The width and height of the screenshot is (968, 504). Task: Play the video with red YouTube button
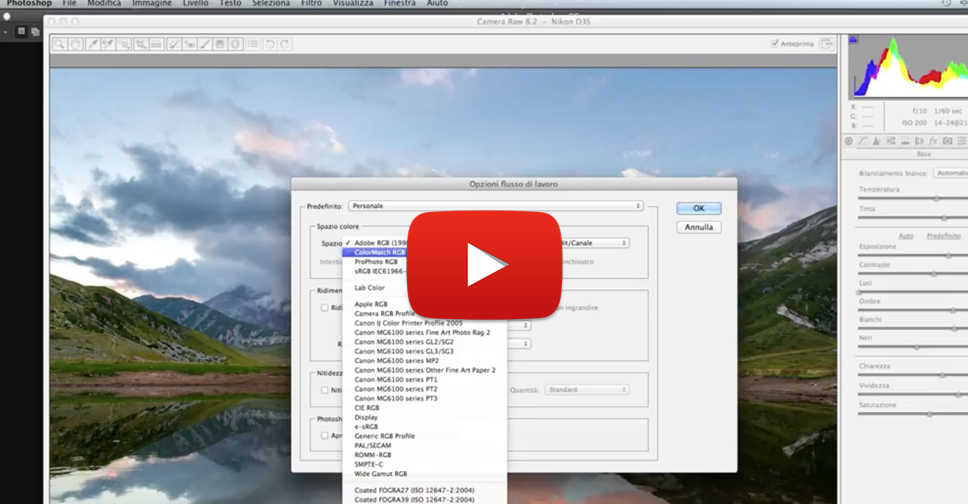485,264
